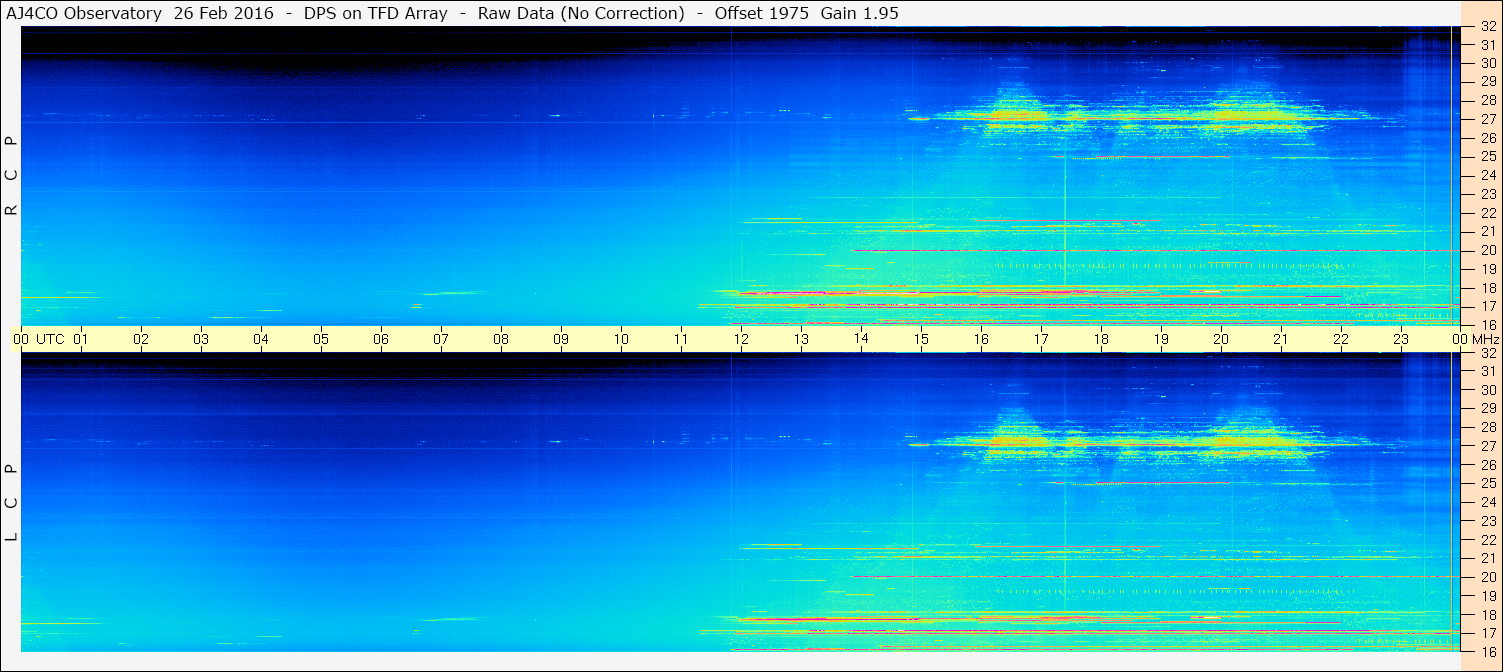Image resolution: width=1503 pixels, height=672 pixels.
Task: Click the 20 MHz tick label in RCP panel
Action: pos(1488,250)
